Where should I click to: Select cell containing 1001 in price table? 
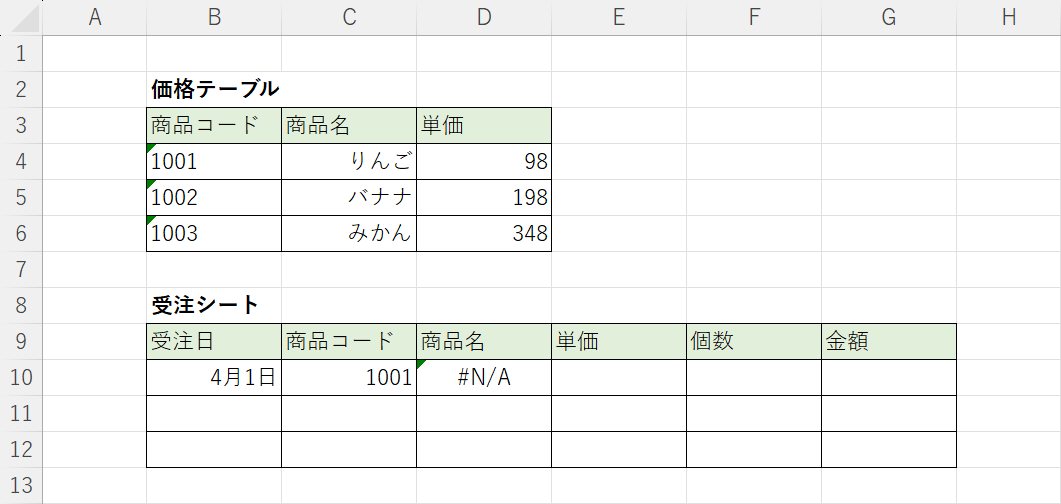[213, 162]
